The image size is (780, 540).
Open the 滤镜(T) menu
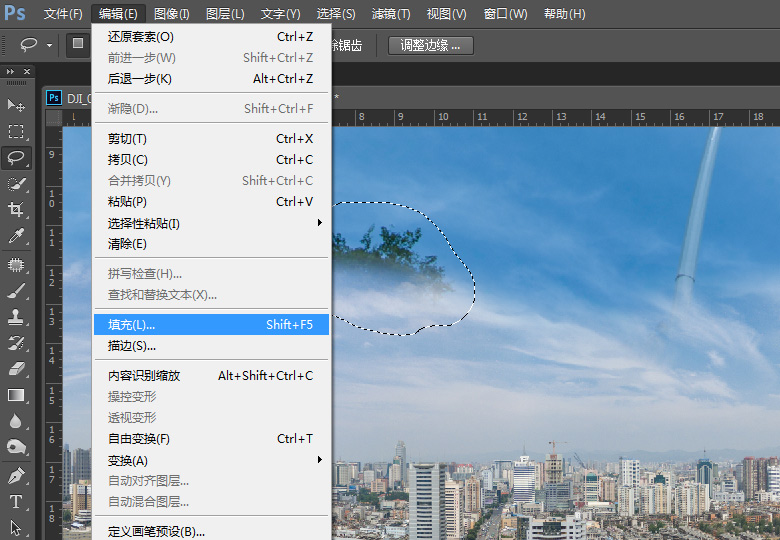391,14
